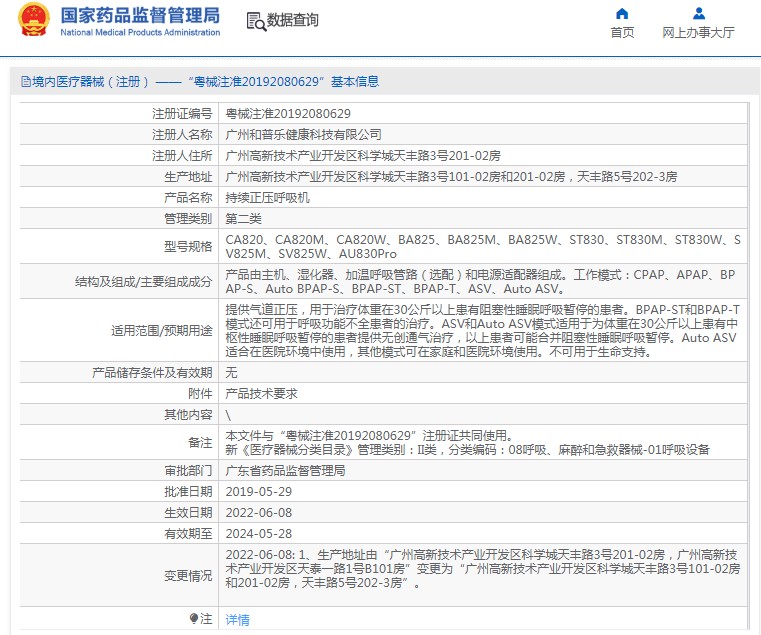Select expiry date 2024-05-28
The height and width of the screenshot is (635, 761).
(x=259, y=534)
